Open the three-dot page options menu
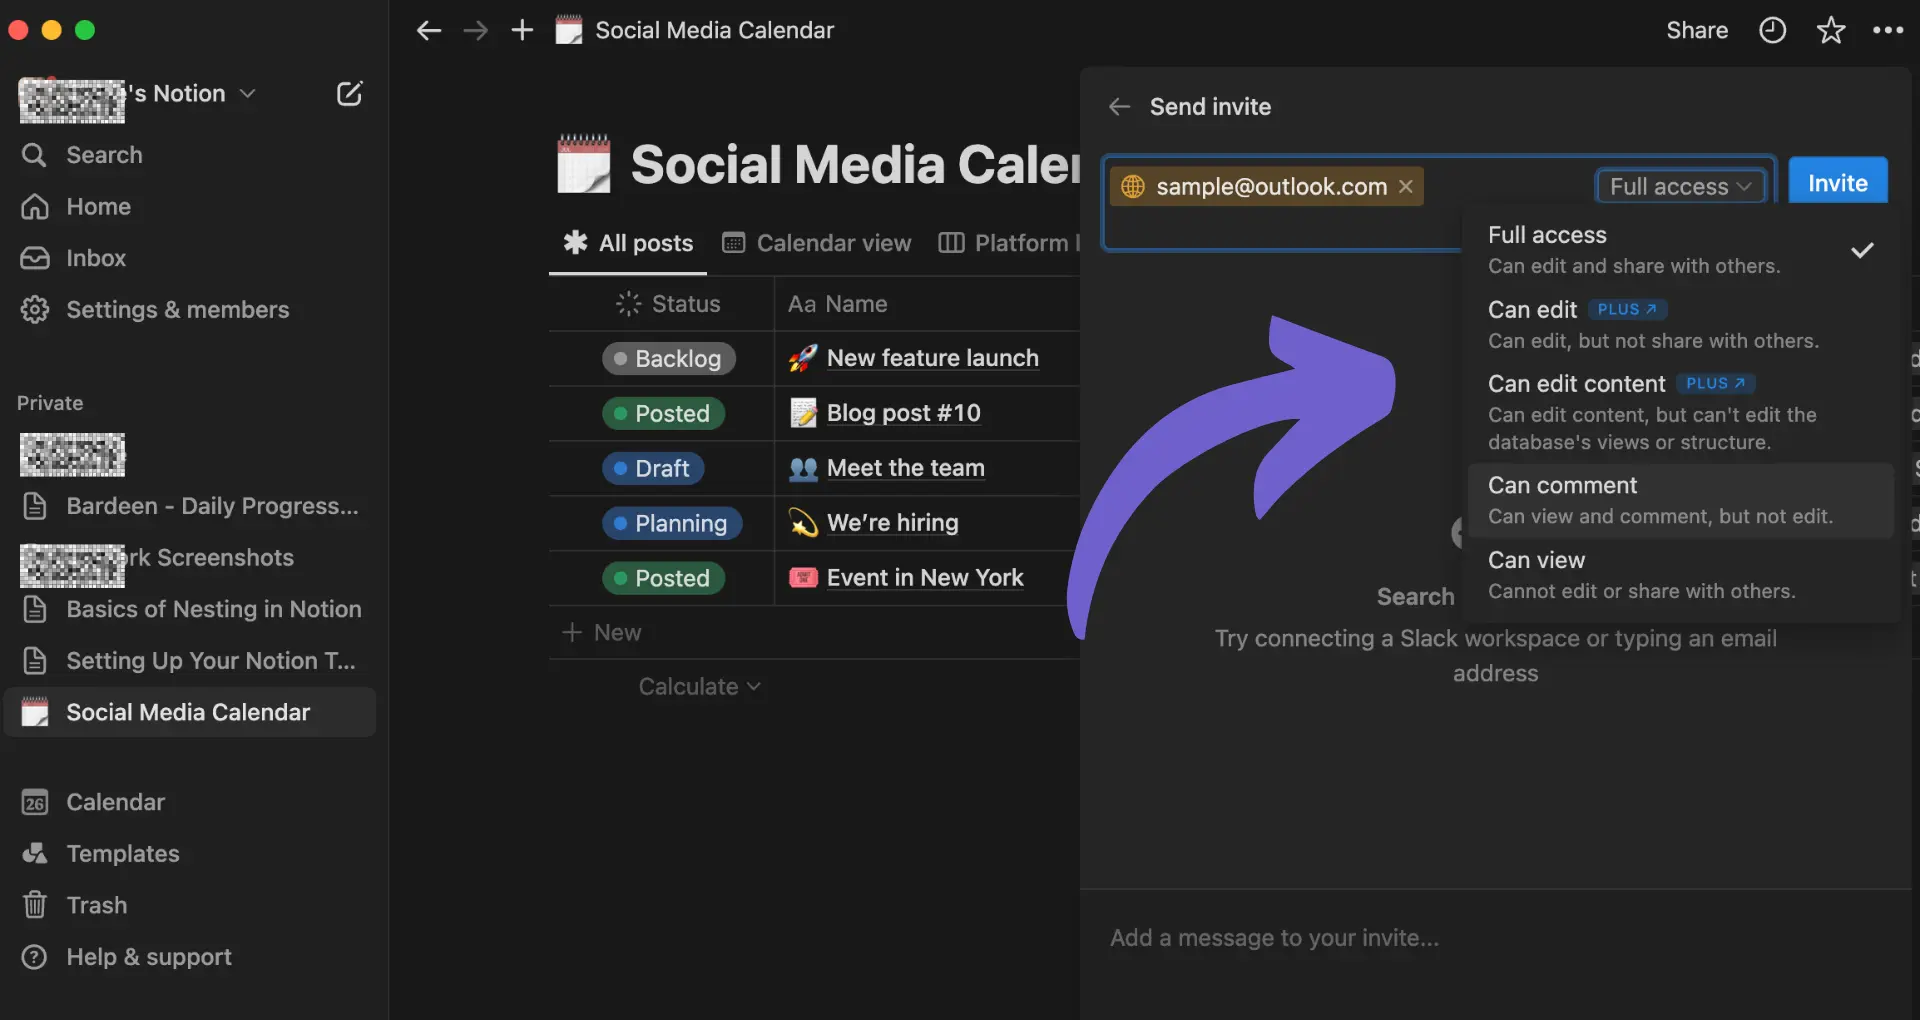This screenshot has height=1020, width=1920. click(x=1888, y=30)
